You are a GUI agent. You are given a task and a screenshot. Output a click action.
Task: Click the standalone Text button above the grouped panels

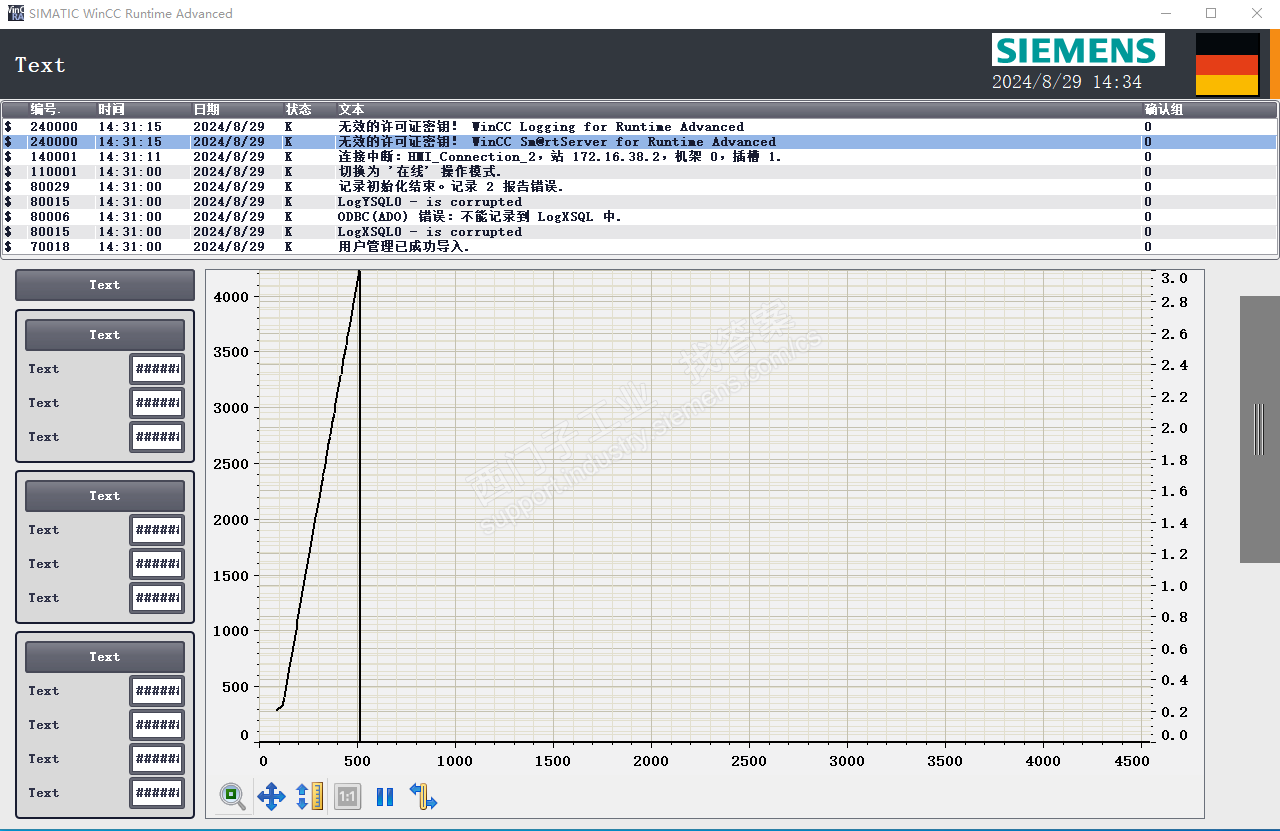tap(105, 285)
